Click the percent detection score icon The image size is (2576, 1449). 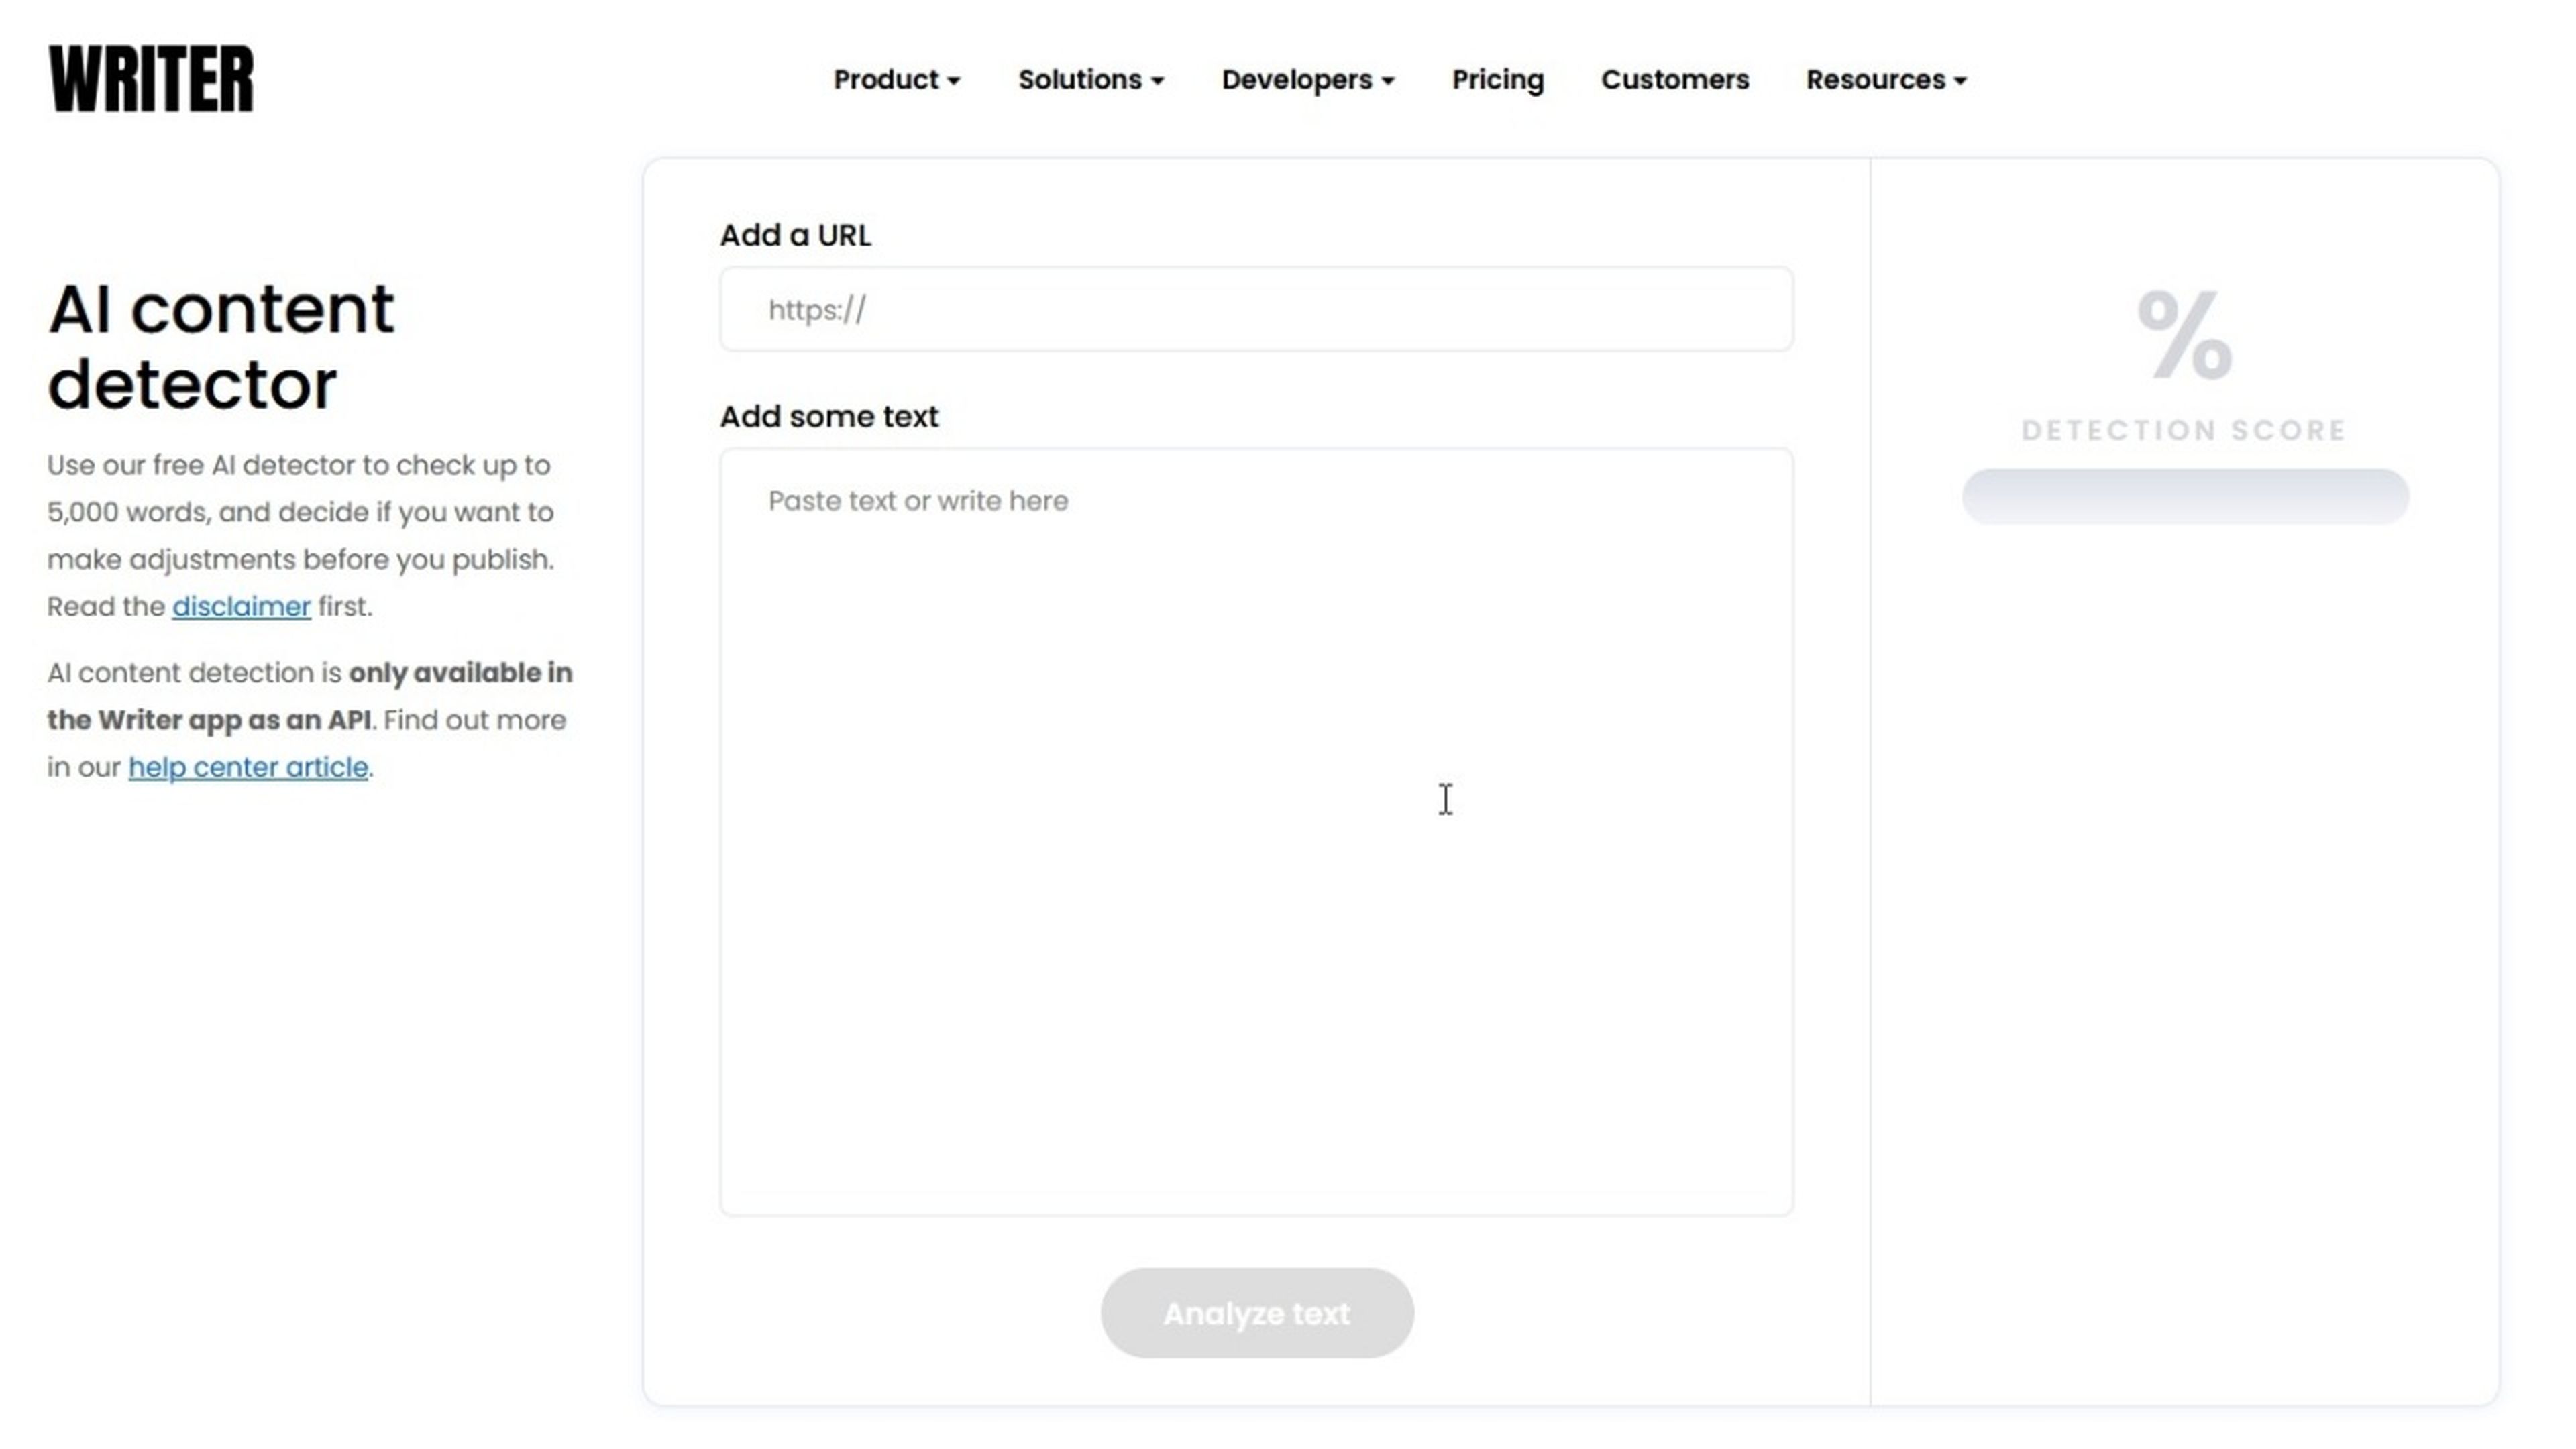click(2184, 335)
